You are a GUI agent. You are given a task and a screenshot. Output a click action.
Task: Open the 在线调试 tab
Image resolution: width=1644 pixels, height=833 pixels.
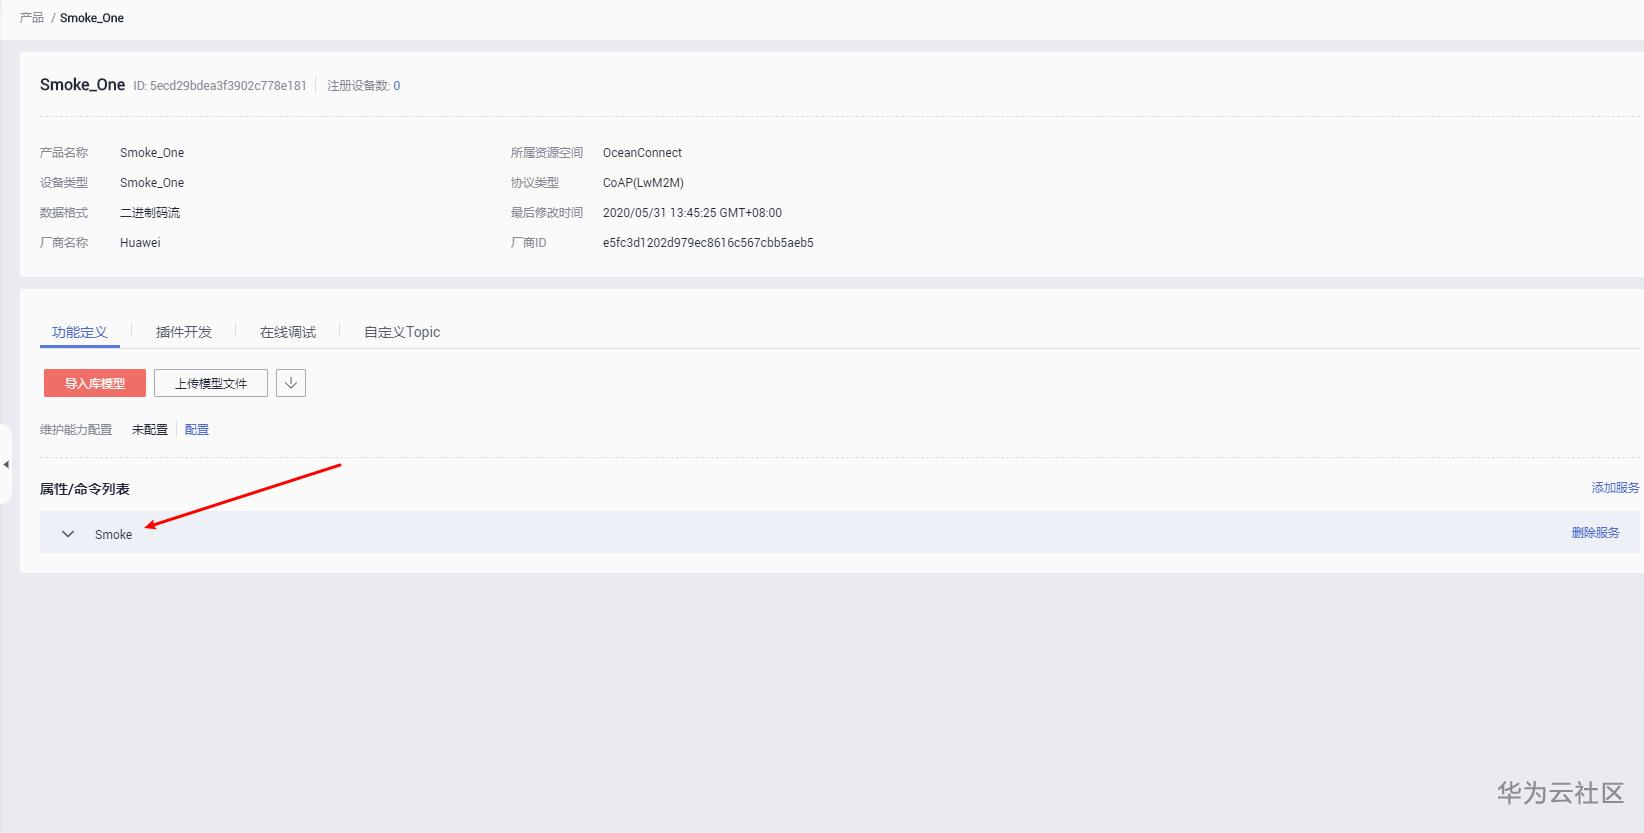[288, 332]
